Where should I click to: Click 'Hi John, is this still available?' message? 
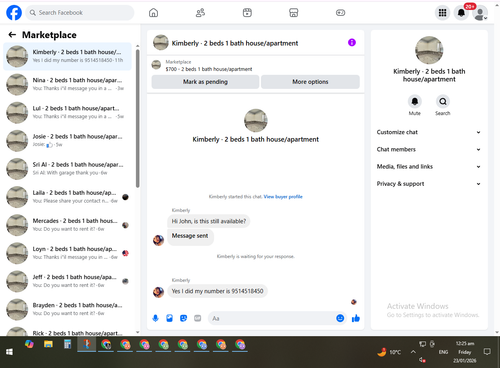[209, 221]
